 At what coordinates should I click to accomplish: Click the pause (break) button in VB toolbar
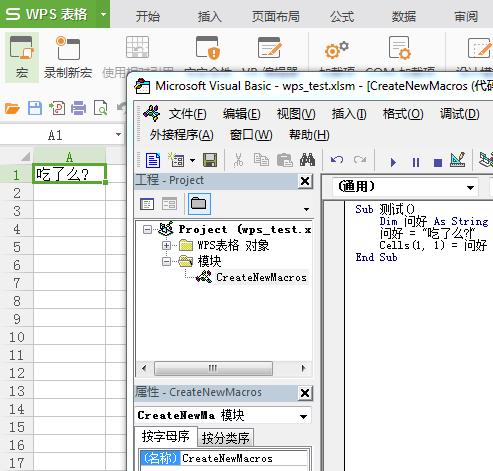pos(416,162)
